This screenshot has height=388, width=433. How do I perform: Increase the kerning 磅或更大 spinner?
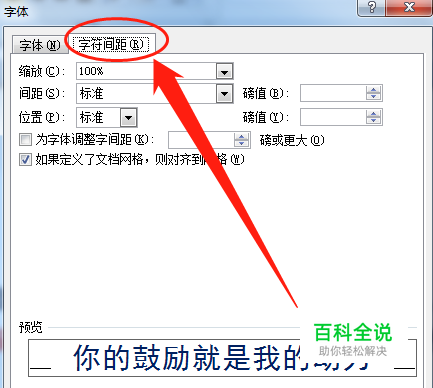tap(242, 136)
